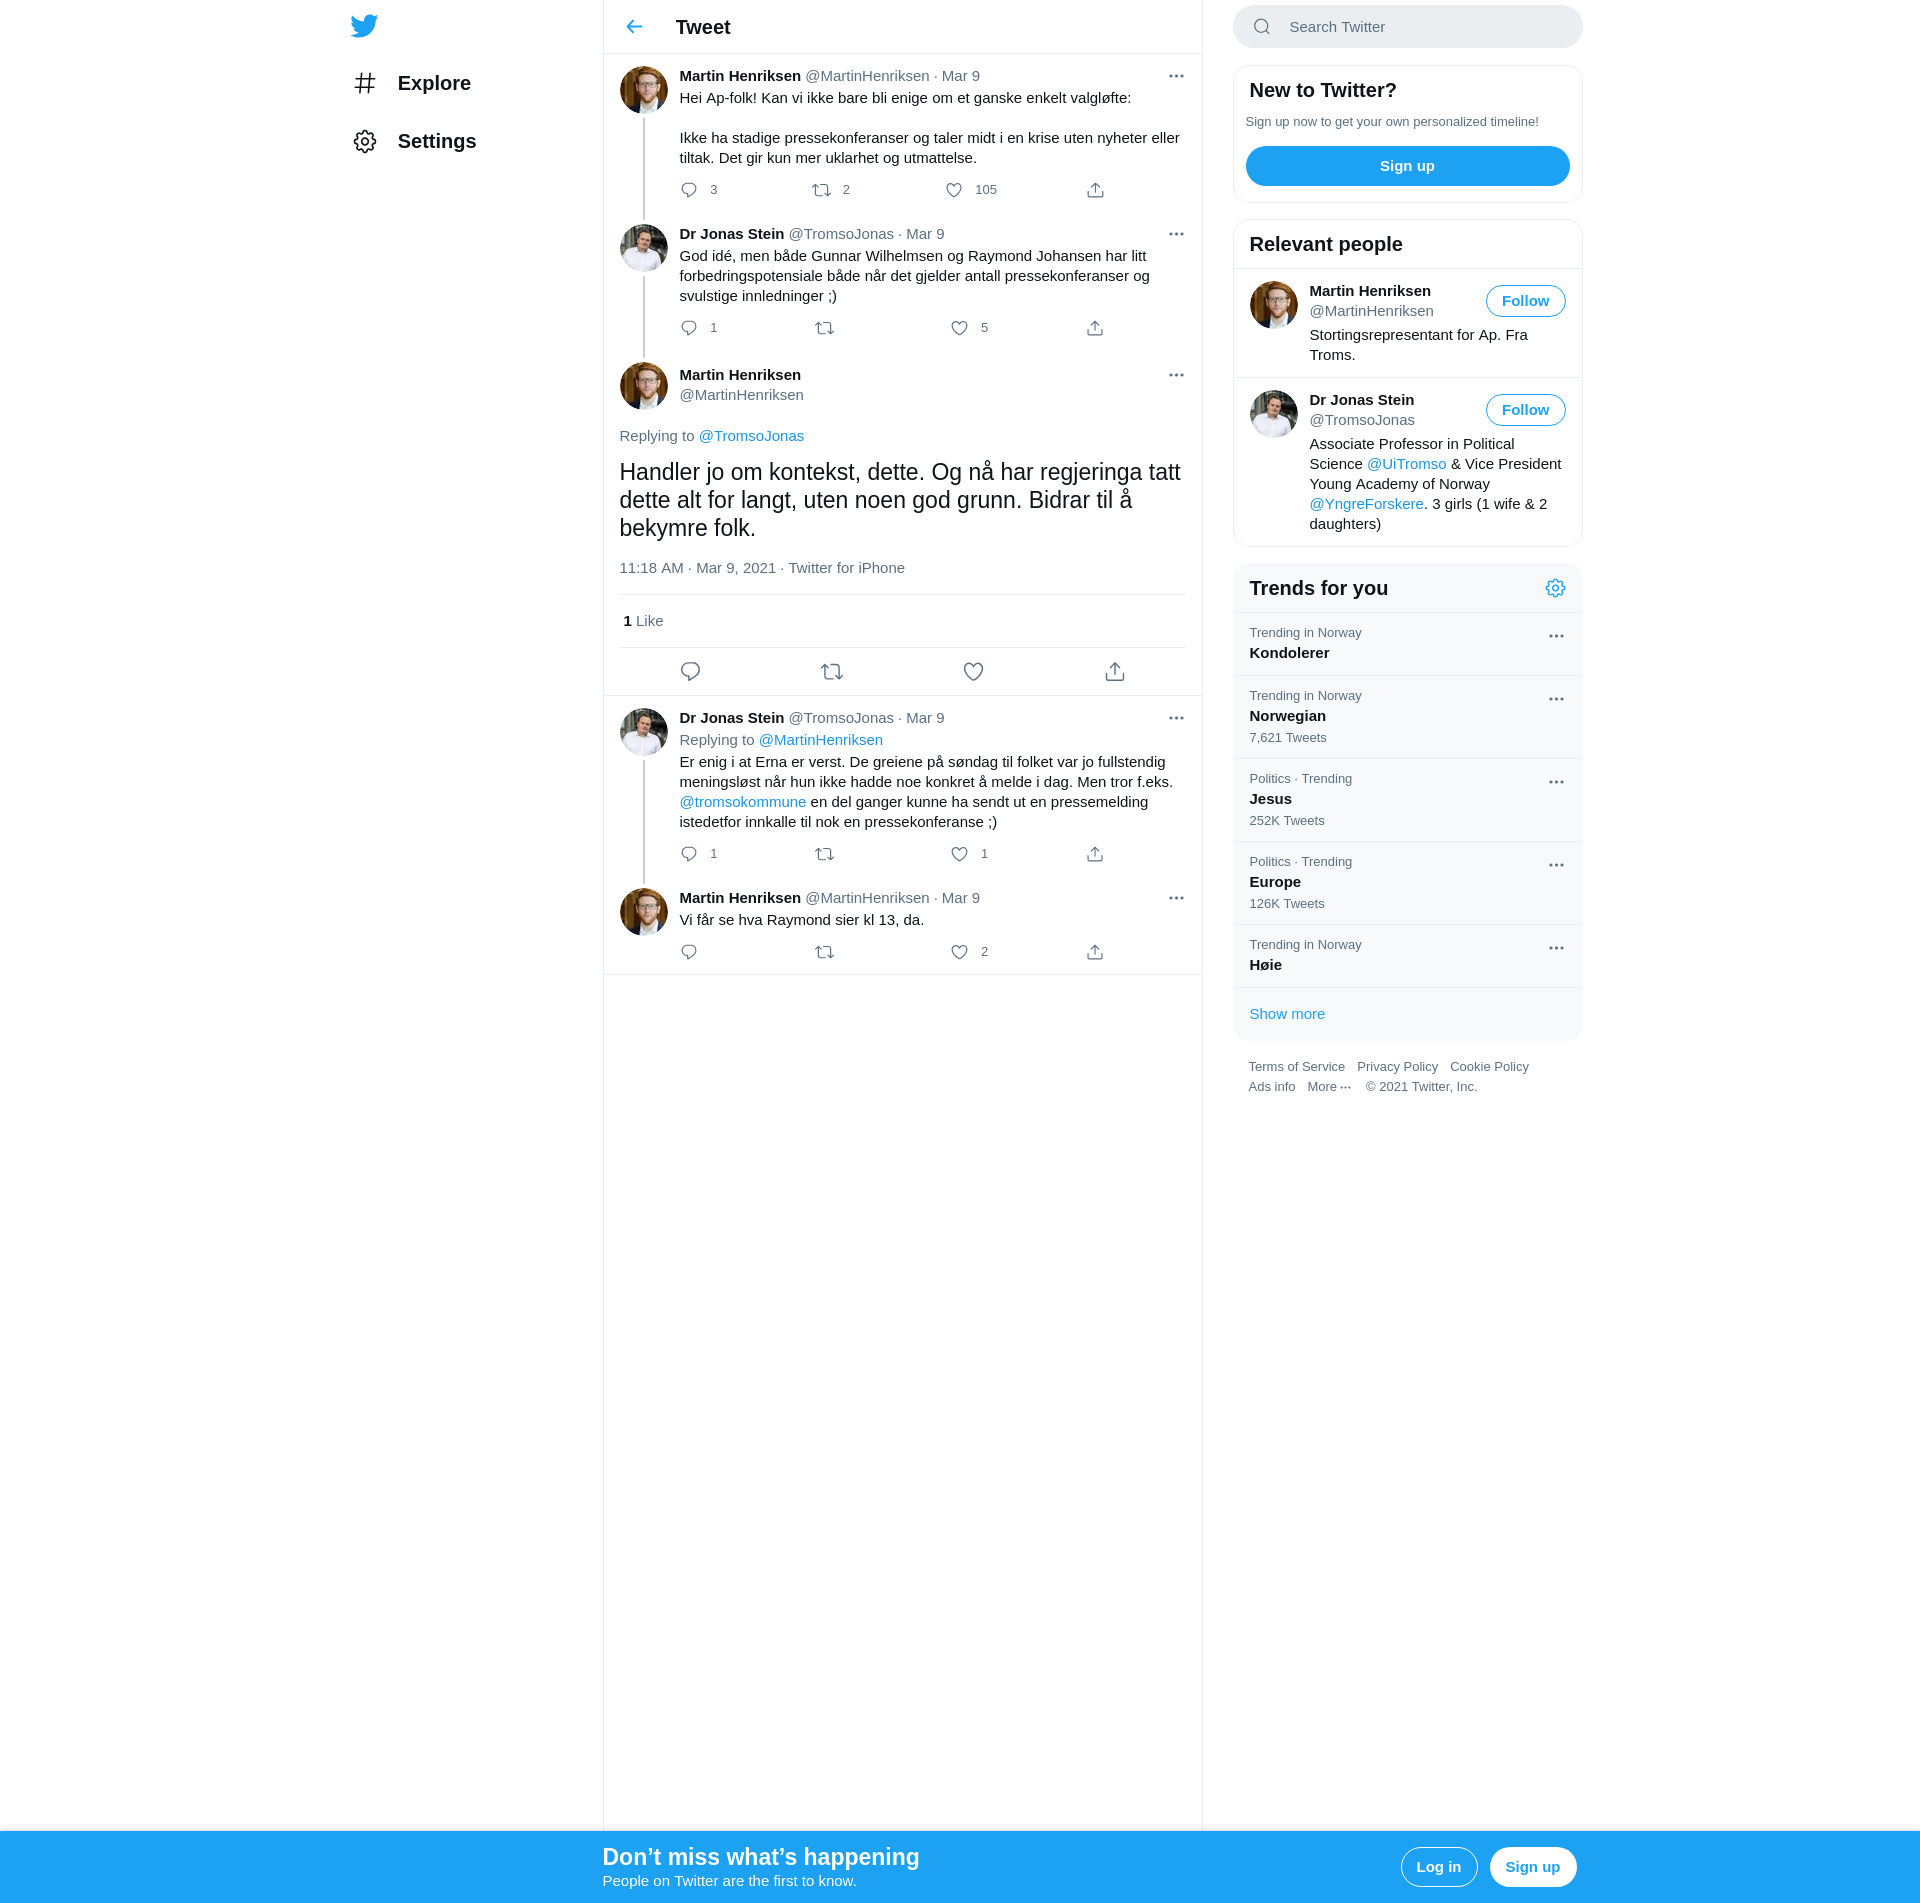Viewport: 1920px width, 1903px height.
Task: Like the main Handler jo om kontekst tweet
Action: [973, 672]
